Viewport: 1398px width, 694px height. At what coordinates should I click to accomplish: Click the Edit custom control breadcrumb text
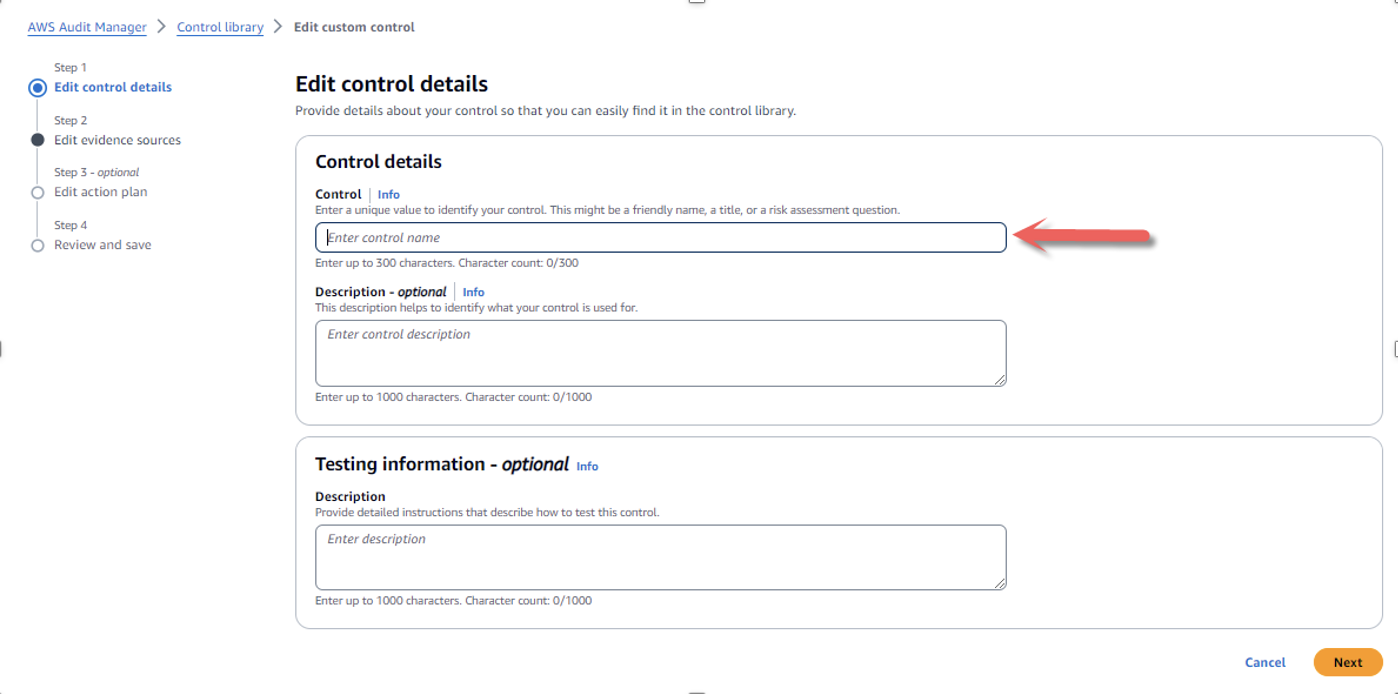click(353, 27)
